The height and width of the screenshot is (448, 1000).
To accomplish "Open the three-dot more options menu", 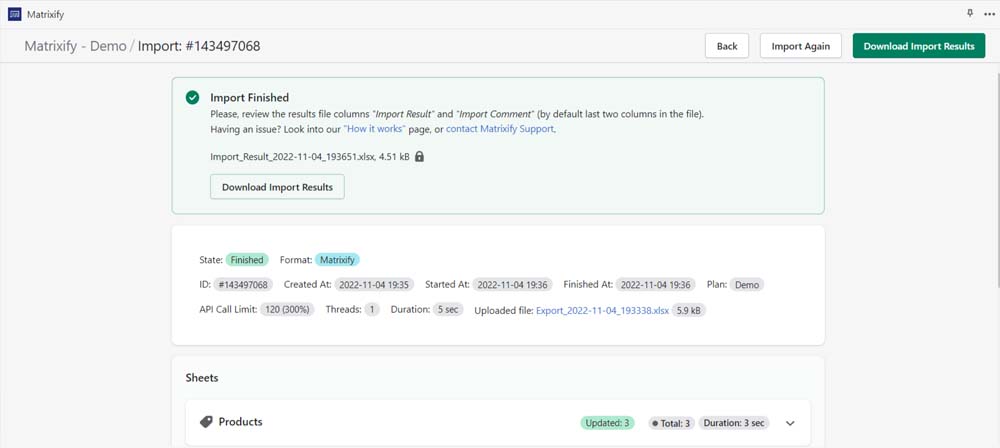I will point(989,13).
